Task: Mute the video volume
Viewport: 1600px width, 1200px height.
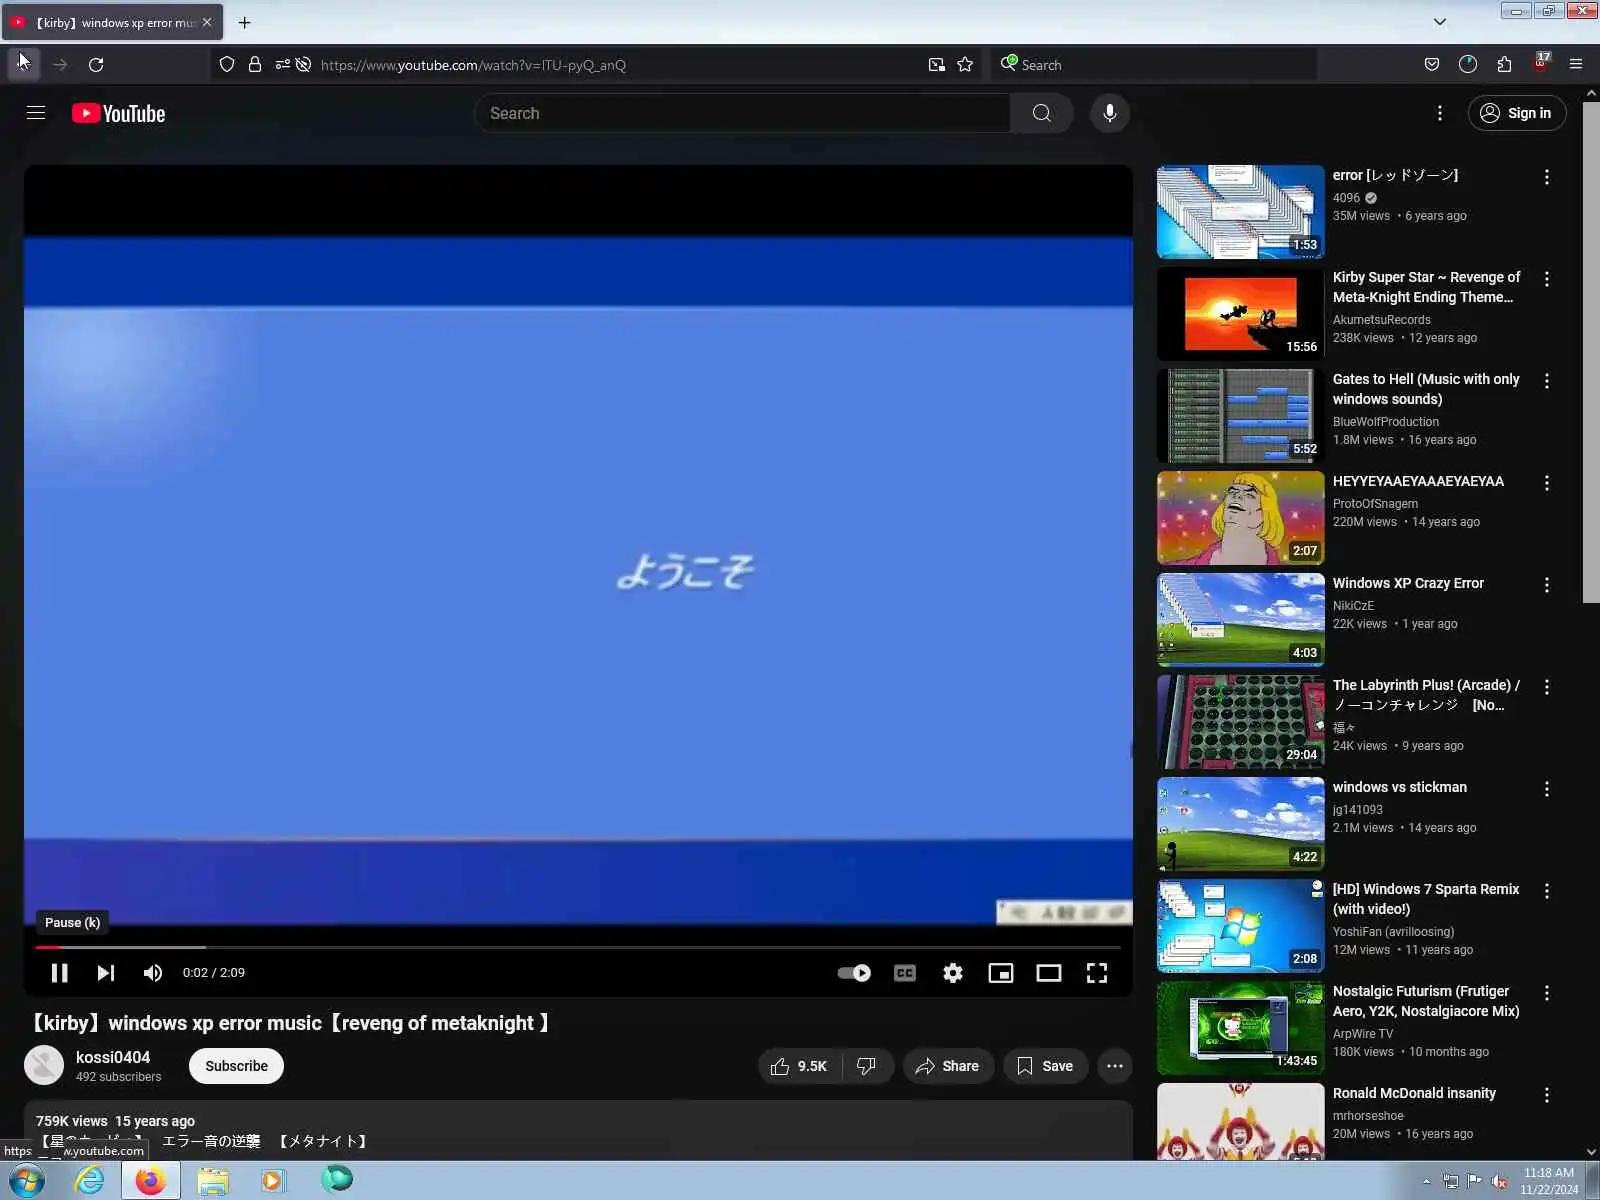Action: tap(152, 973)
